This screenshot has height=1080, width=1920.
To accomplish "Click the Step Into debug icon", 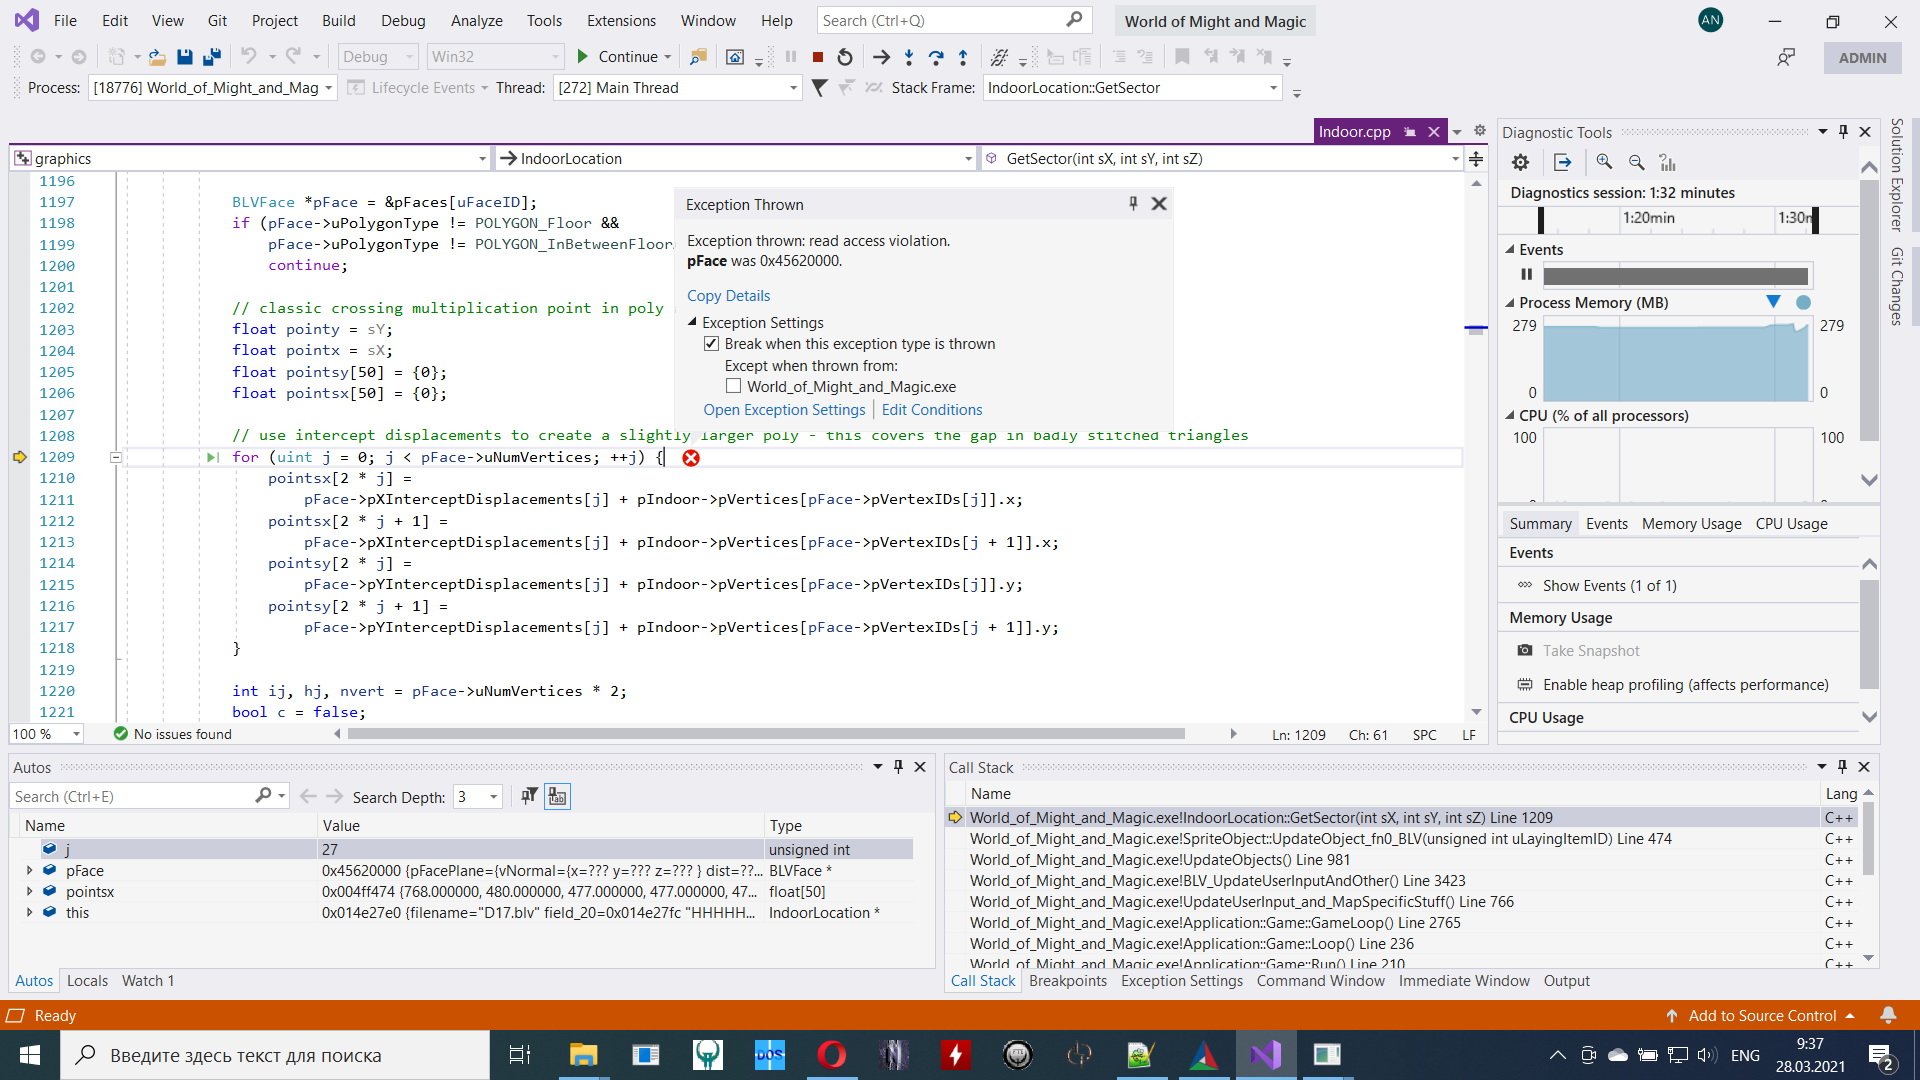I will [x=909, y=57].
